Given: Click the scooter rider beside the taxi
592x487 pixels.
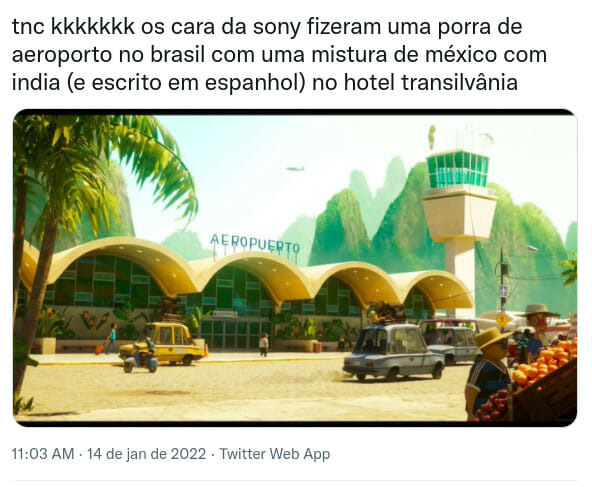Looking at the screenshot, I should click(140, 353).
